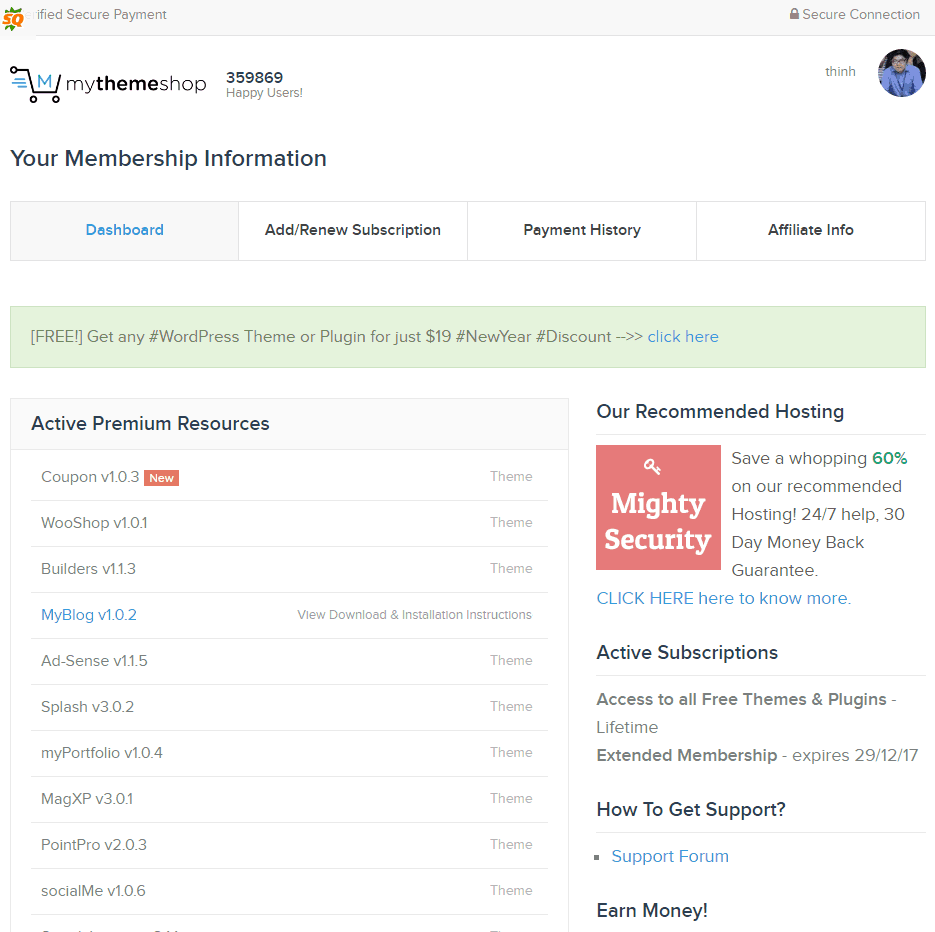Select myPortfolio v1.0.4 resource
This screenshot has height=932, width=935.
(x=101, y=753)
